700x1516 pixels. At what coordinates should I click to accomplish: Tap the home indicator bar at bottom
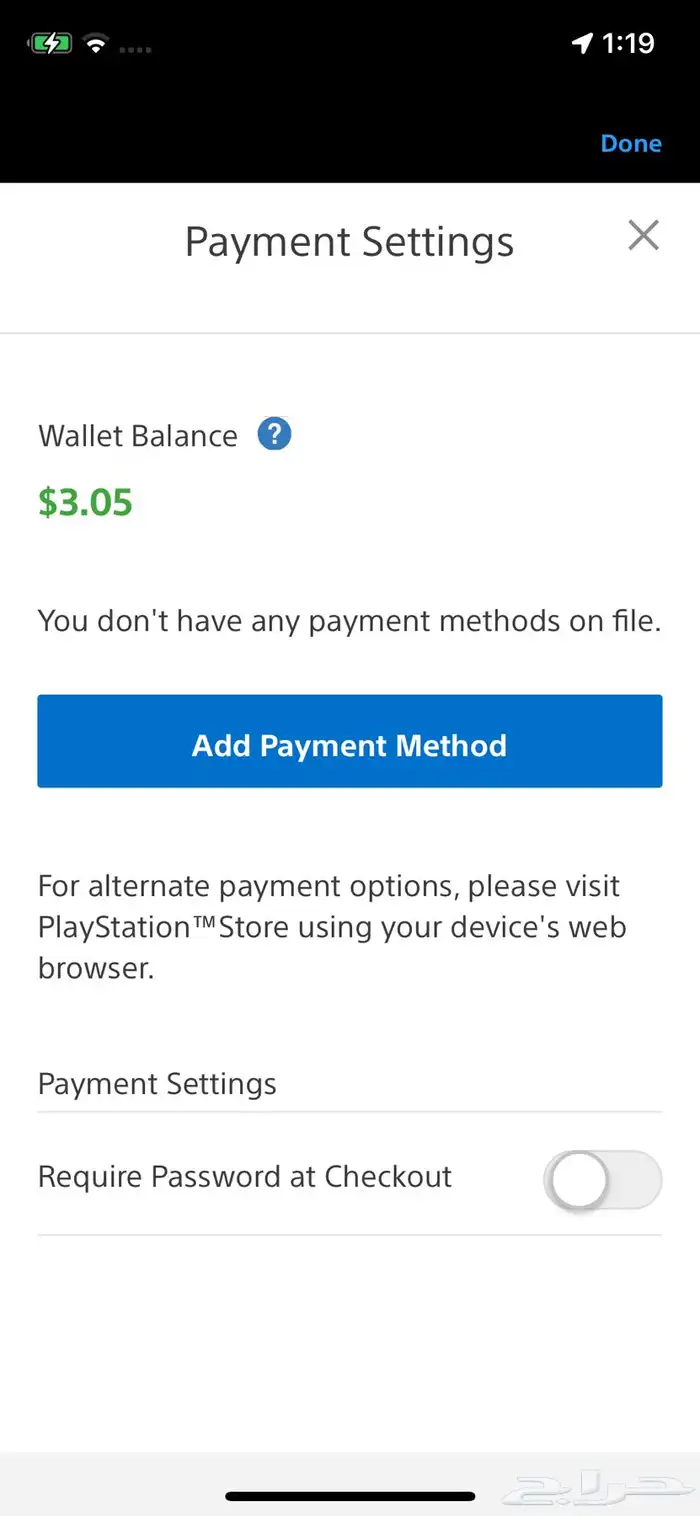coord(350,1496)
